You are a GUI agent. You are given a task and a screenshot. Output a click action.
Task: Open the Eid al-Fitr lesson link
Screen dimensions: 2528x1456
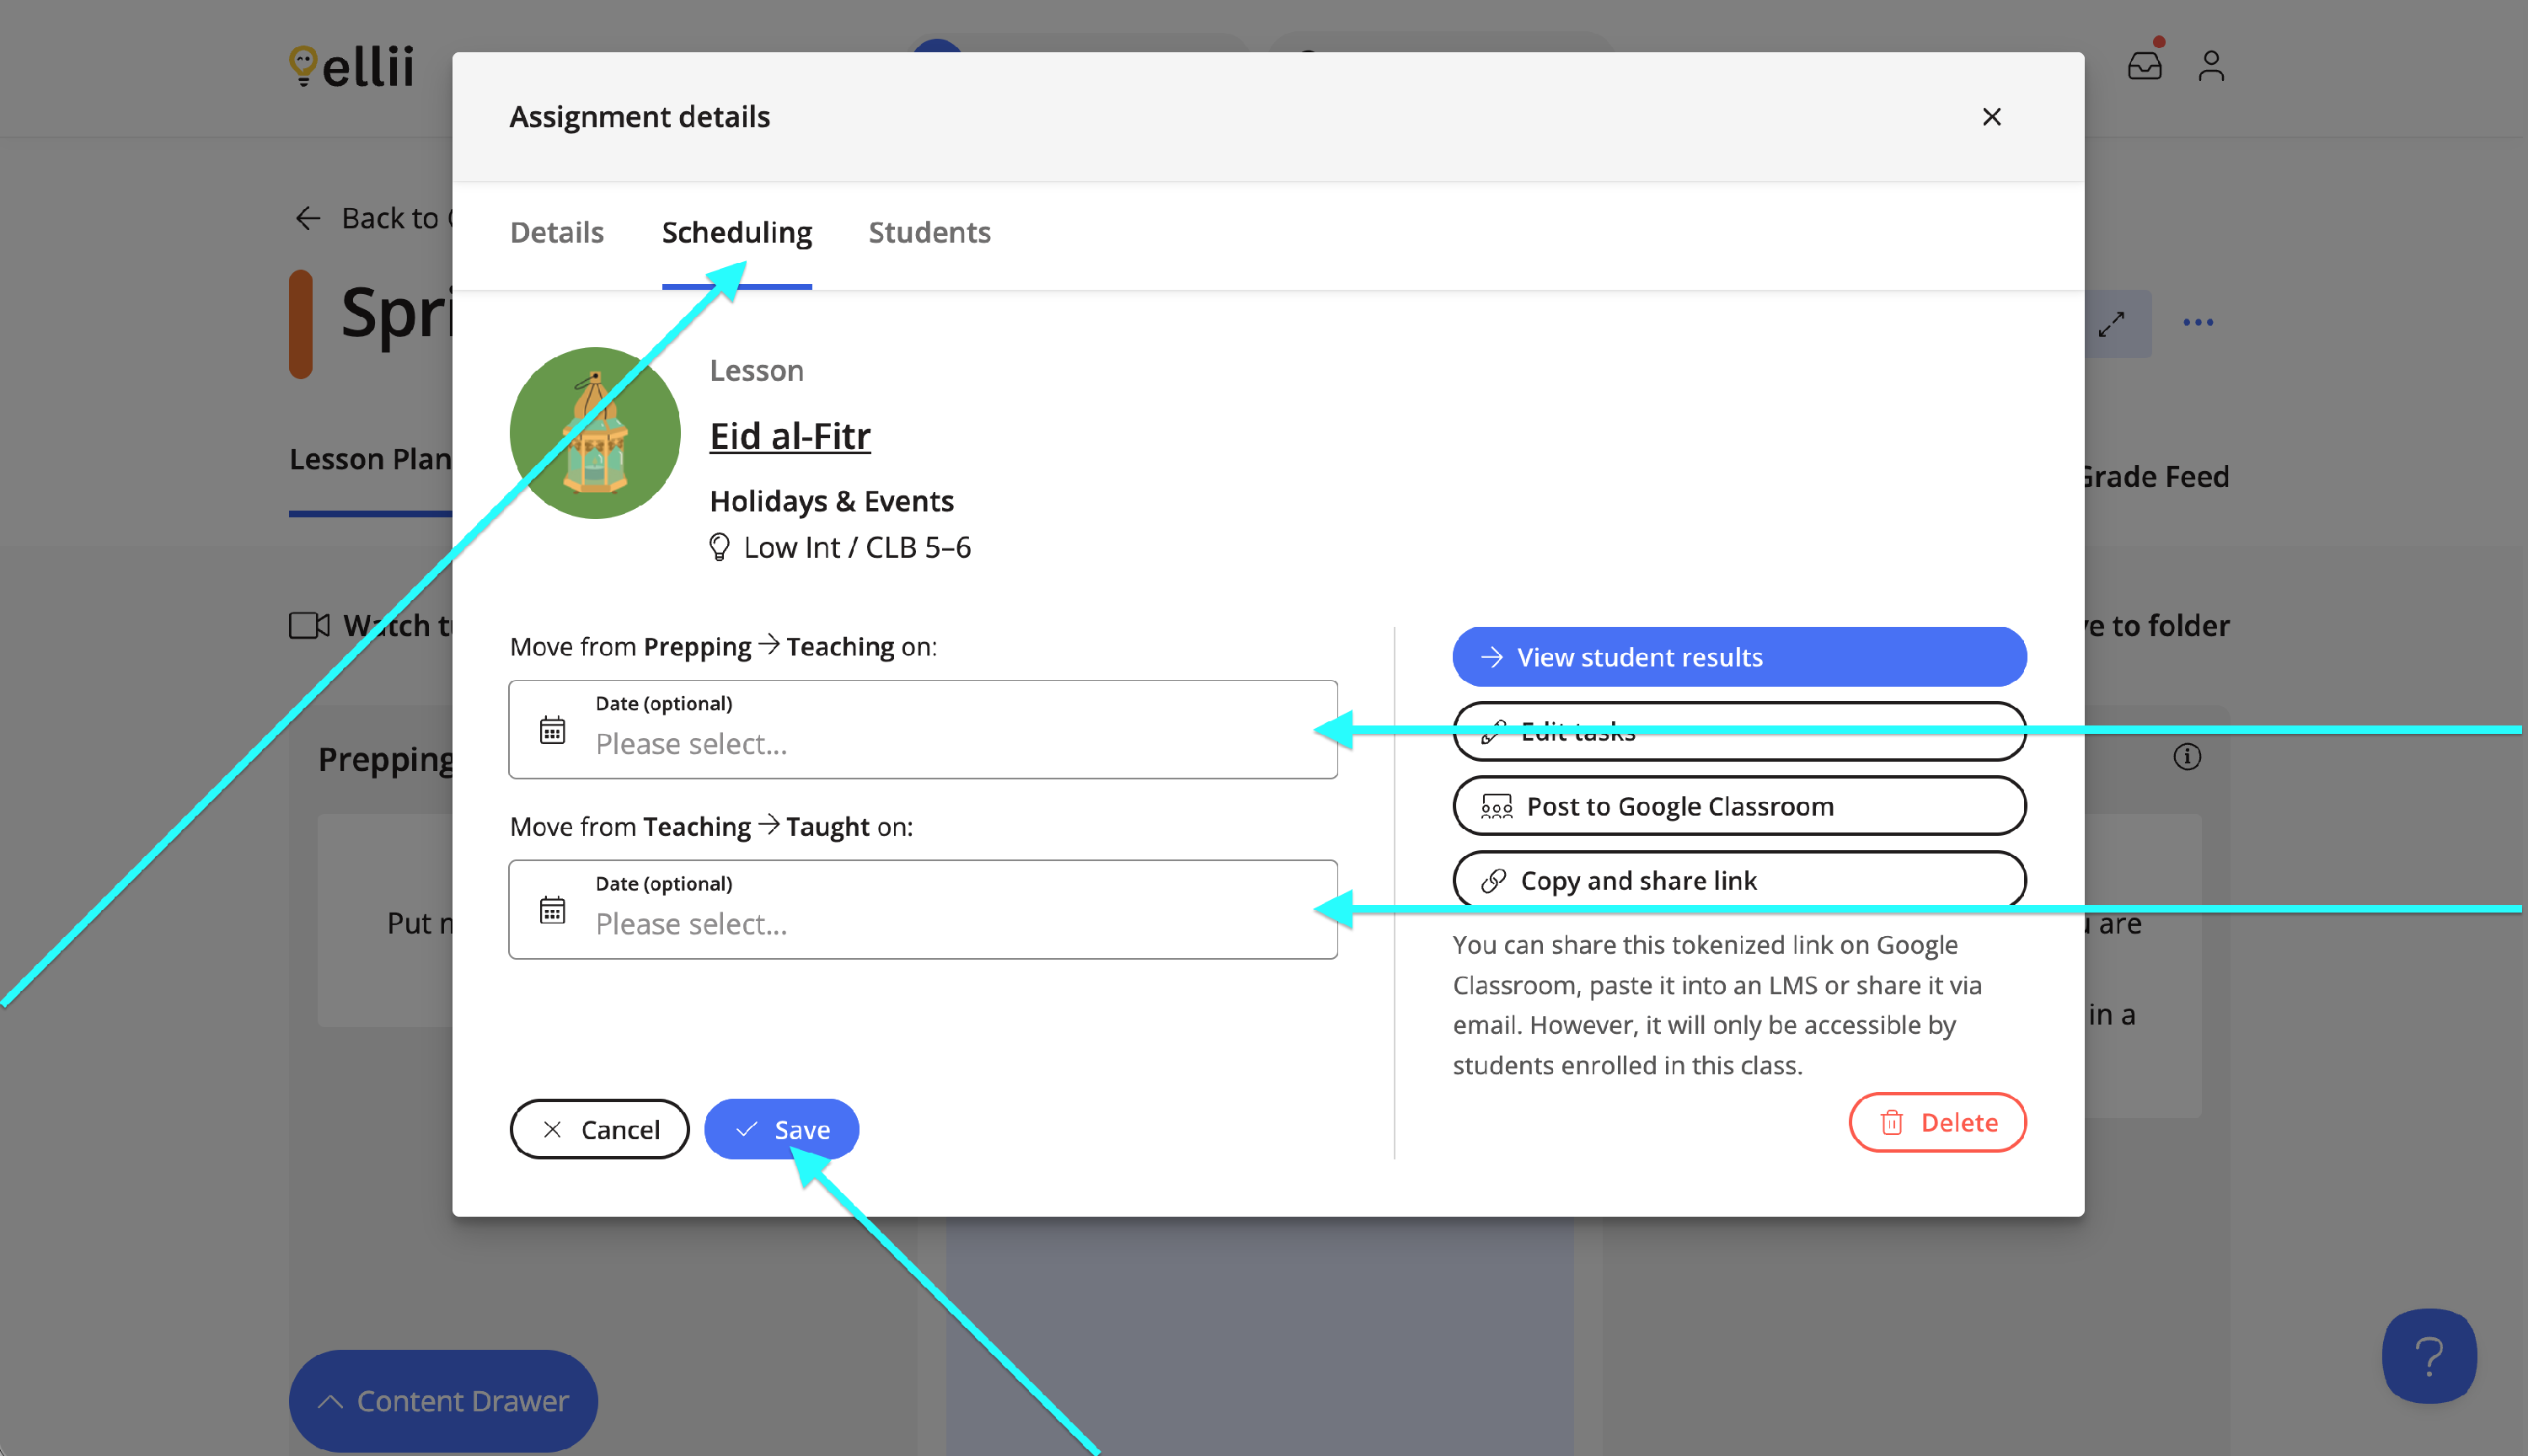pyautogui.click(x=790, y=436)
